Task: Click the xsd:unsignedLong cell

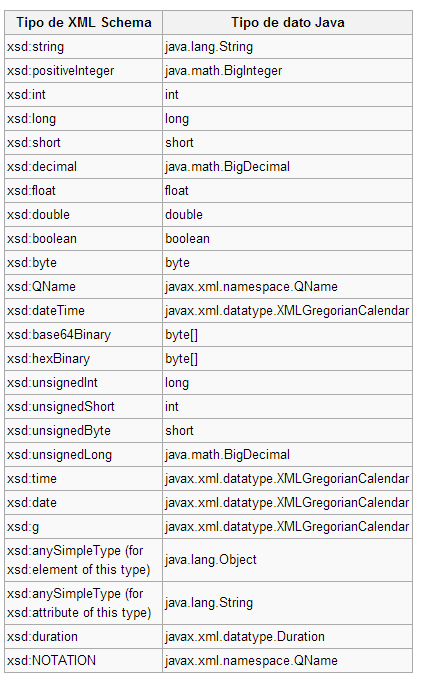Action: (x=84, y=454)
